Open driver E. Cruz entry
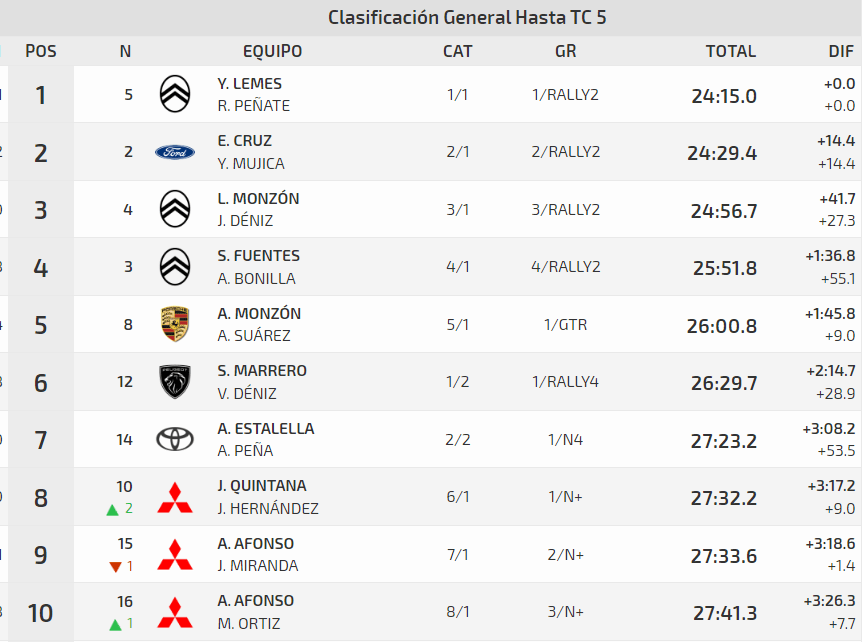Viewport: 866px width, 642px height. point(245,141)
